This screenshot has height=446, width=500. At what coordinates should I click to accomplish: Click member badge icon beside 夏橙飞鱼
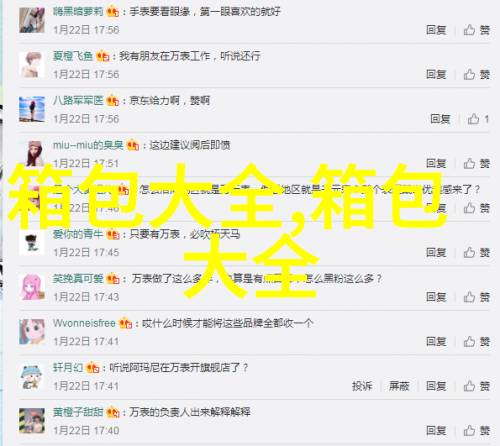[103, 56]
